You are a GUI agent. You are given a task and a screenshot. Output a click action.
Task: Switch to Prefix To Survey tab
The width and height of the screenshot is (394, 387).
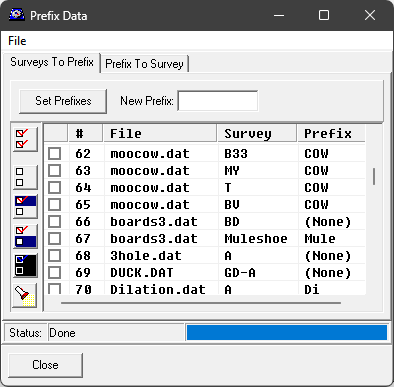144,64
